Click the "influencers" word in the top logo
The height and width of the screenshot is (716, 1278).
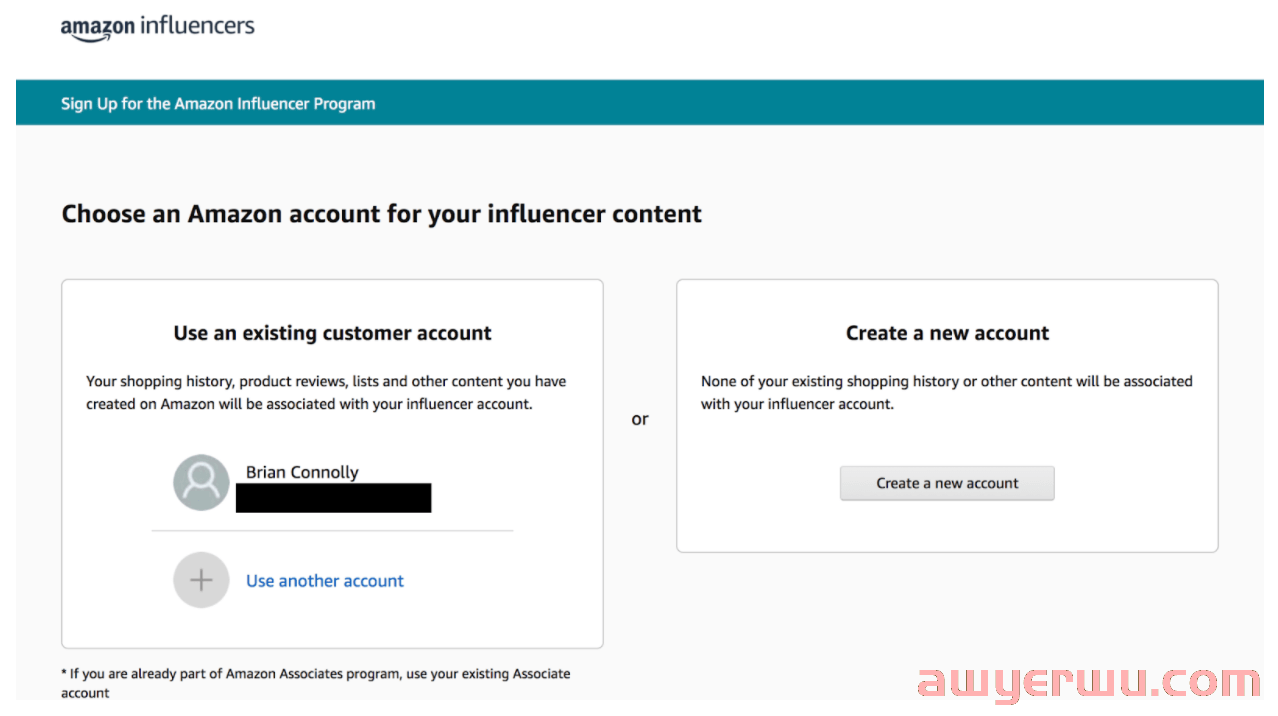pos(198,25)
